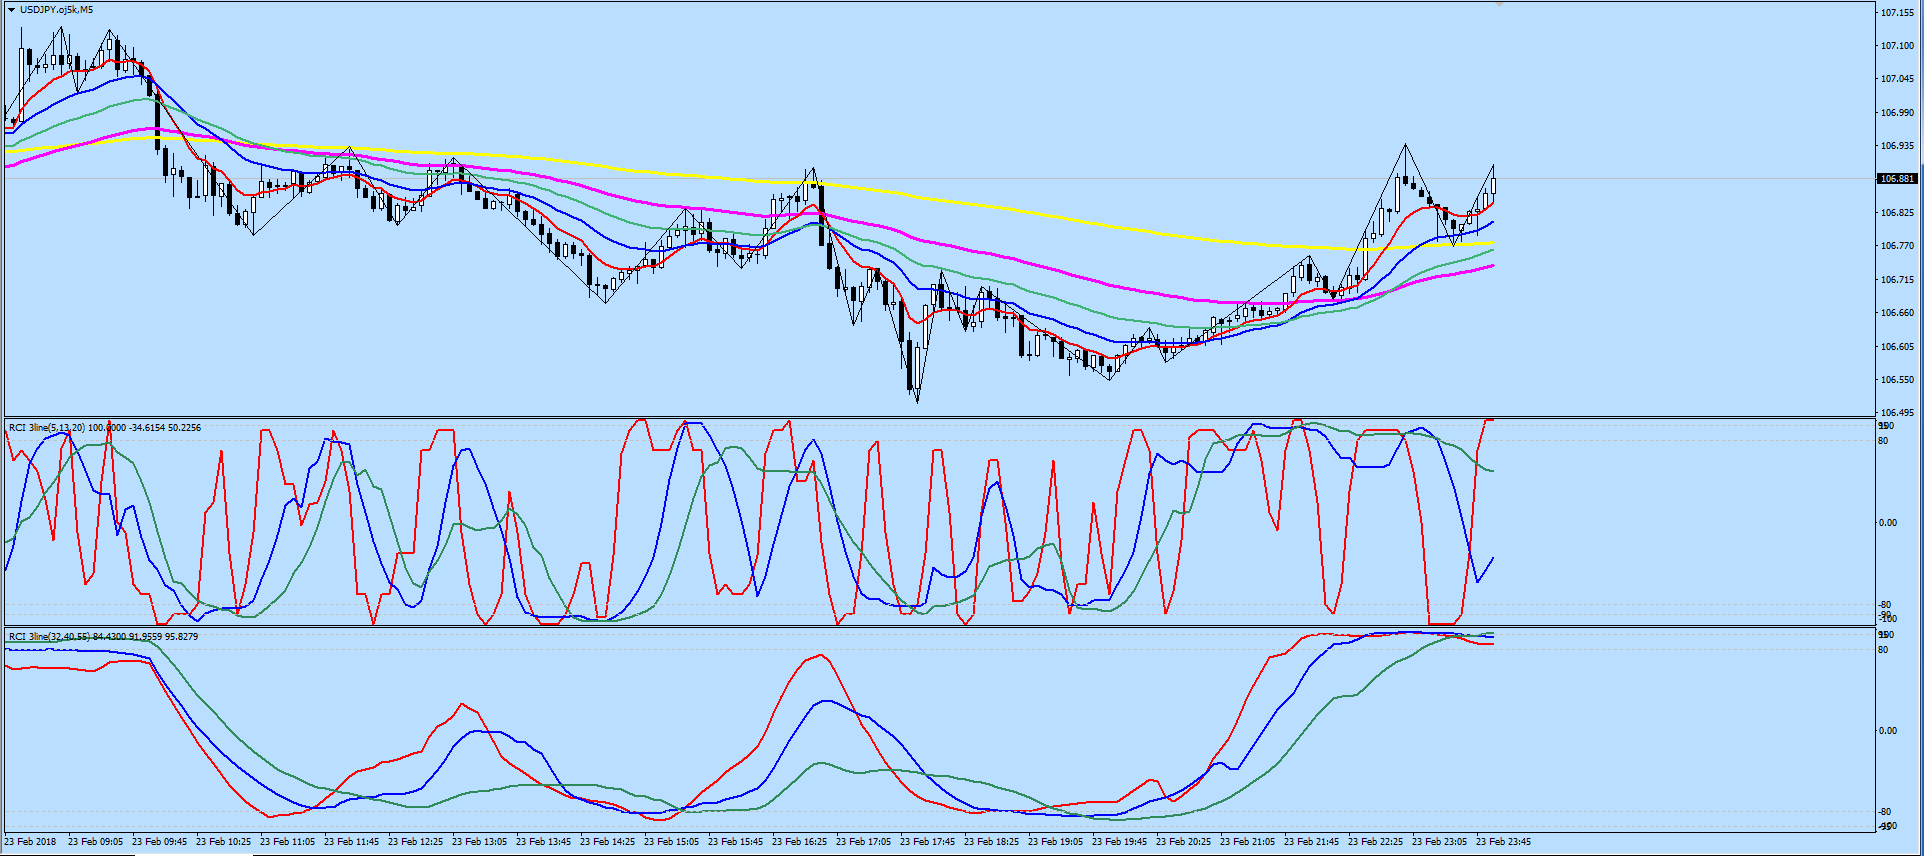This screenshot has height=856, width=1924.
Task: Click the 23 Feb 11:45 time label
Action: coord(351,842)
